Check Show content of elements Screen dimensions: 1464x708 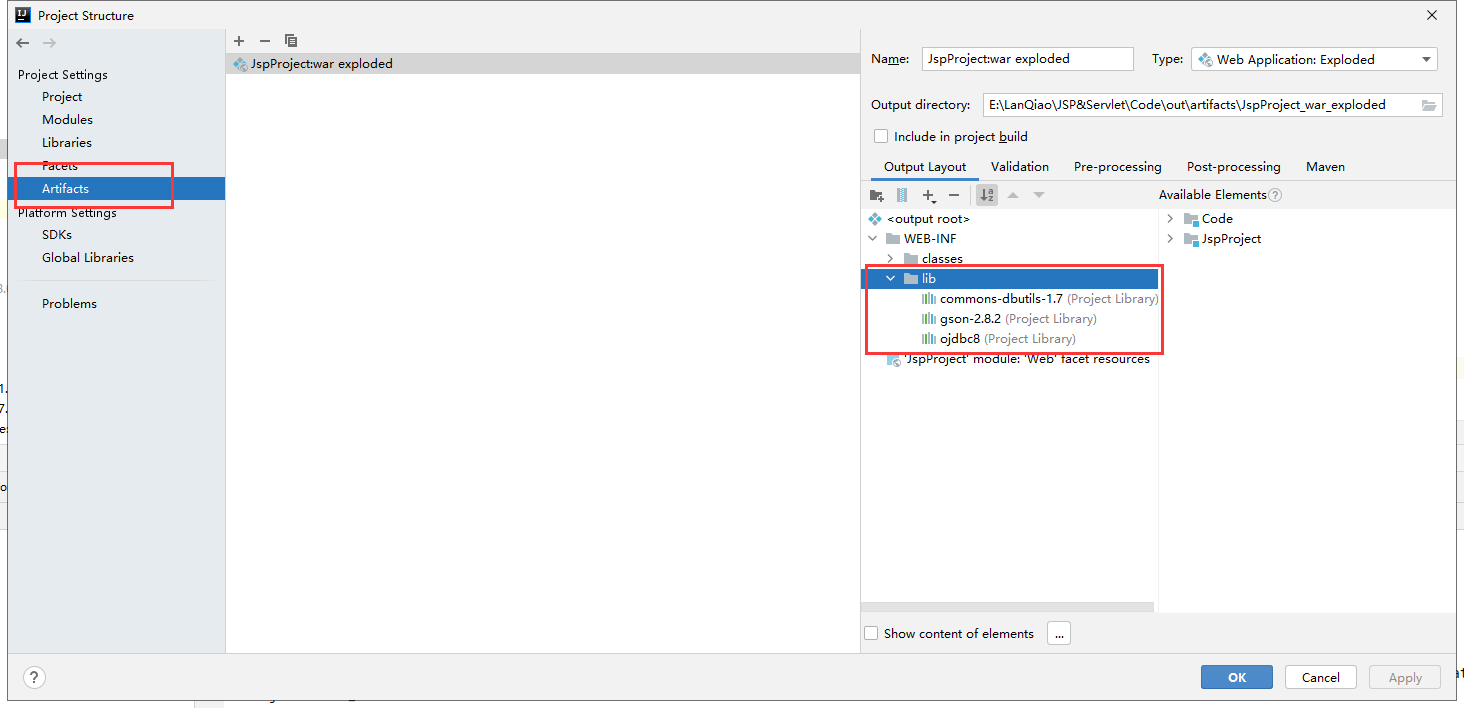(x=871, y=632)
